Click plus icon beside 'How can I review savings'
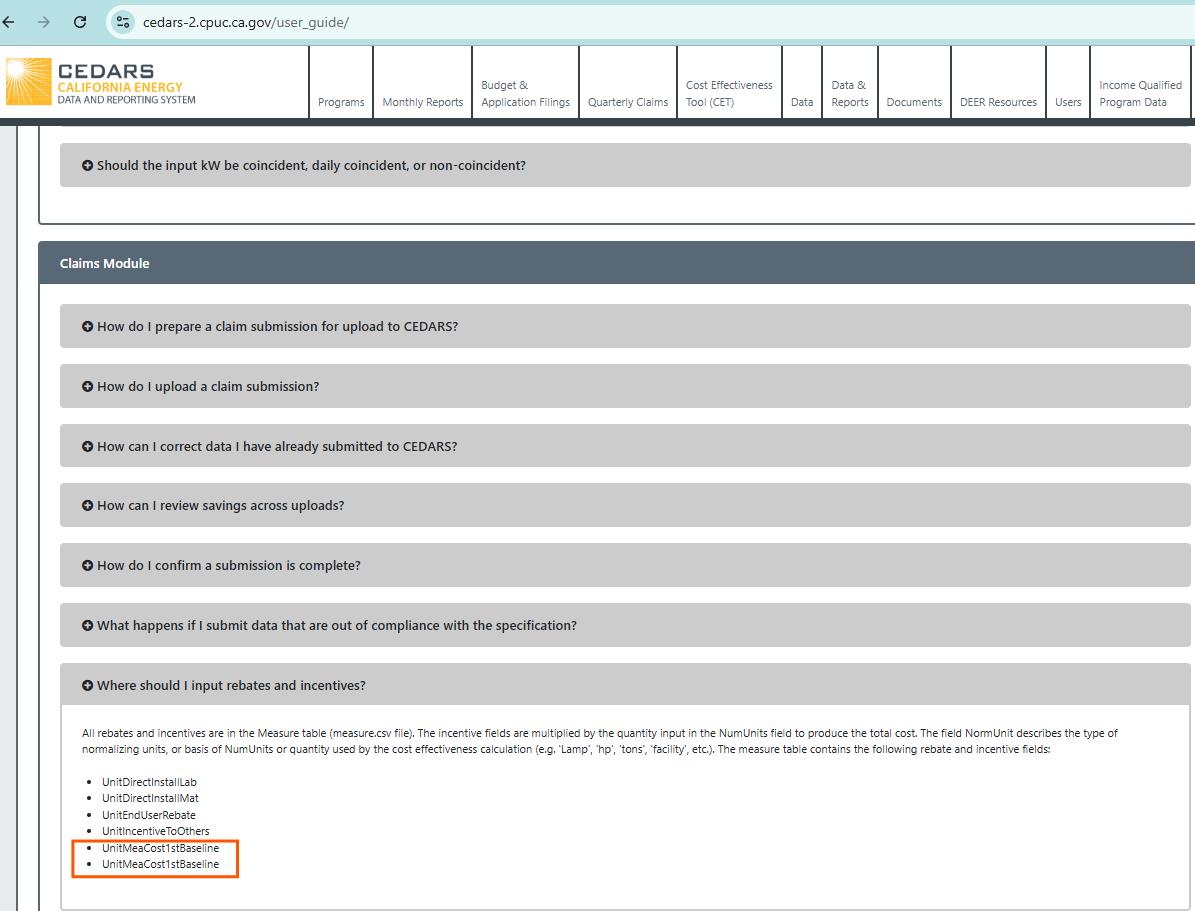The height and width of the screenshot is (911, 1195). pos(88,506)
